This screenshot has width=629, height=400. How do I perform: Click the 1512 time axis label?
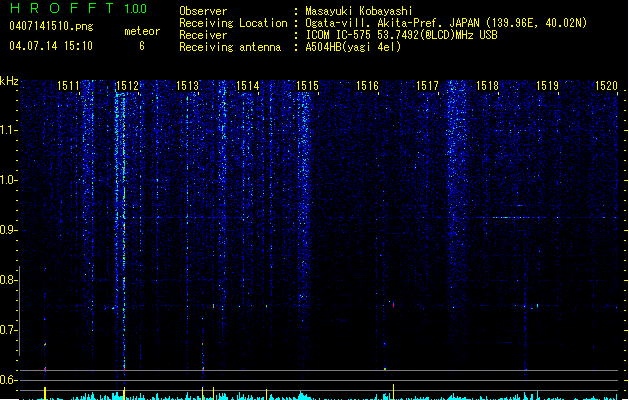128,86
